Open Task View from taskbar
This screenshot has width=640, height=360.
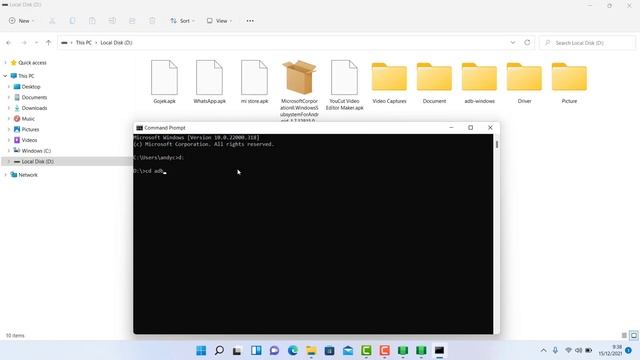click(x=237, y=351)
